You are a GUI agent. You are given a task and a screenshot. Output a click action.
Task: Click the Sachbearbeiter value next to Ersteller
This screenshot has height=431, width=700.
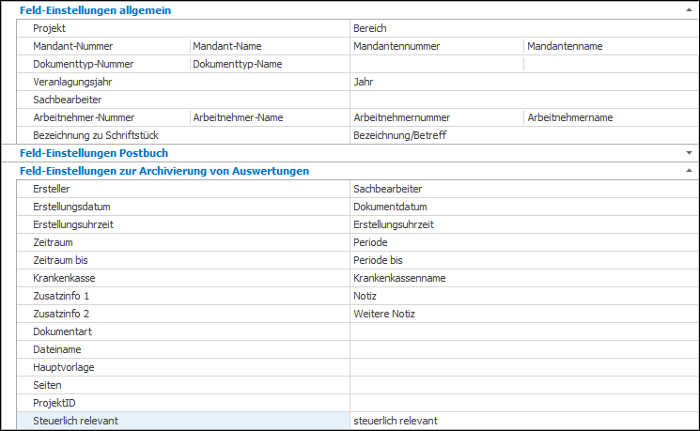pyautogui.click(x=524, y=189)
